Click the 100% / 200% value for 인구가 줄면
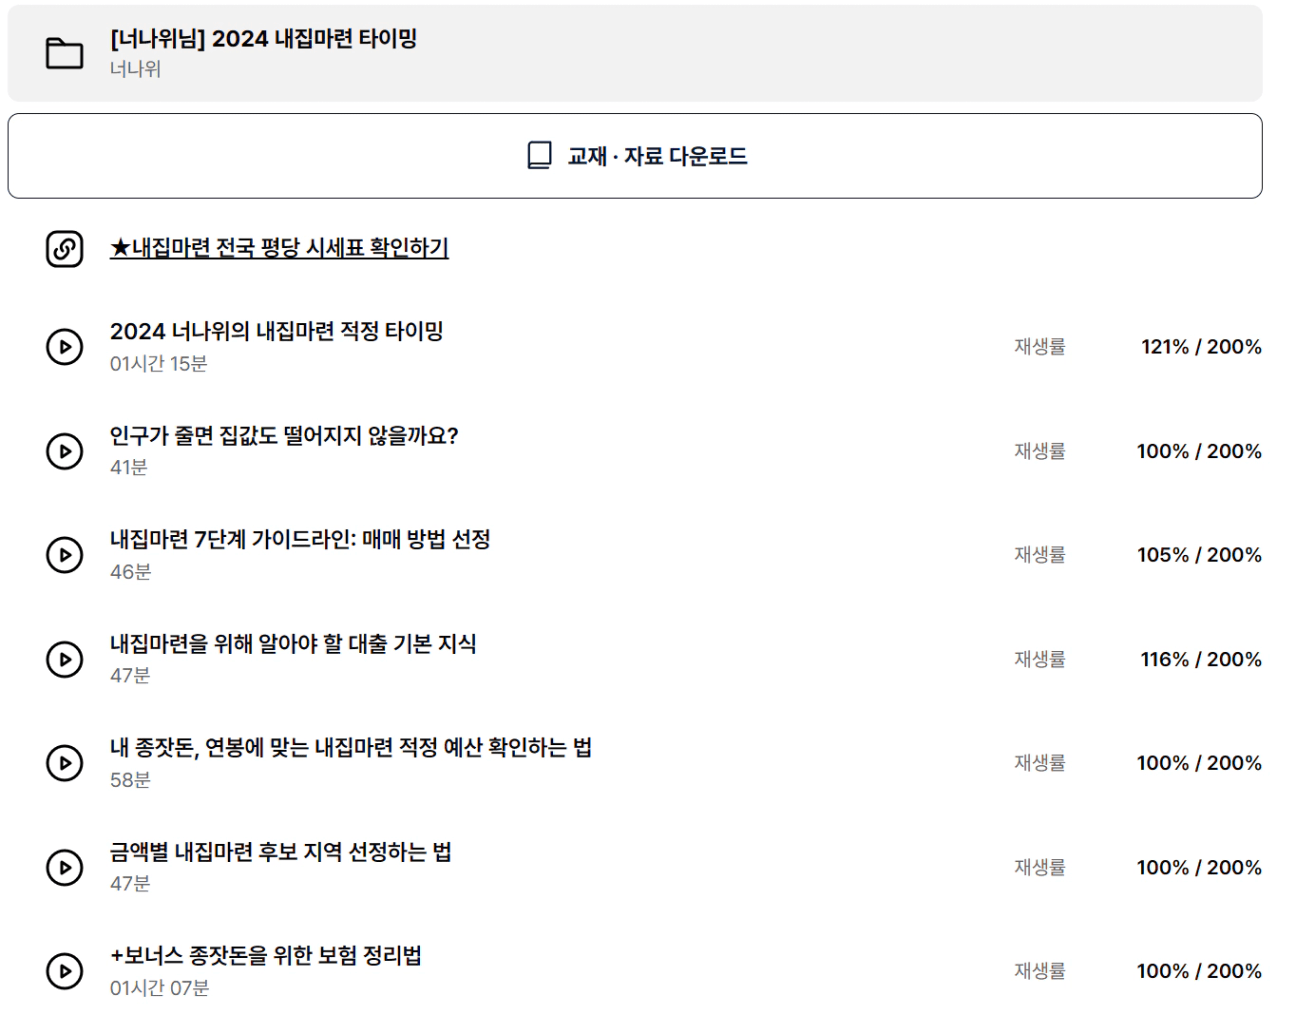Screen dimensions: 1296x1015 (x=1199, y=451)
